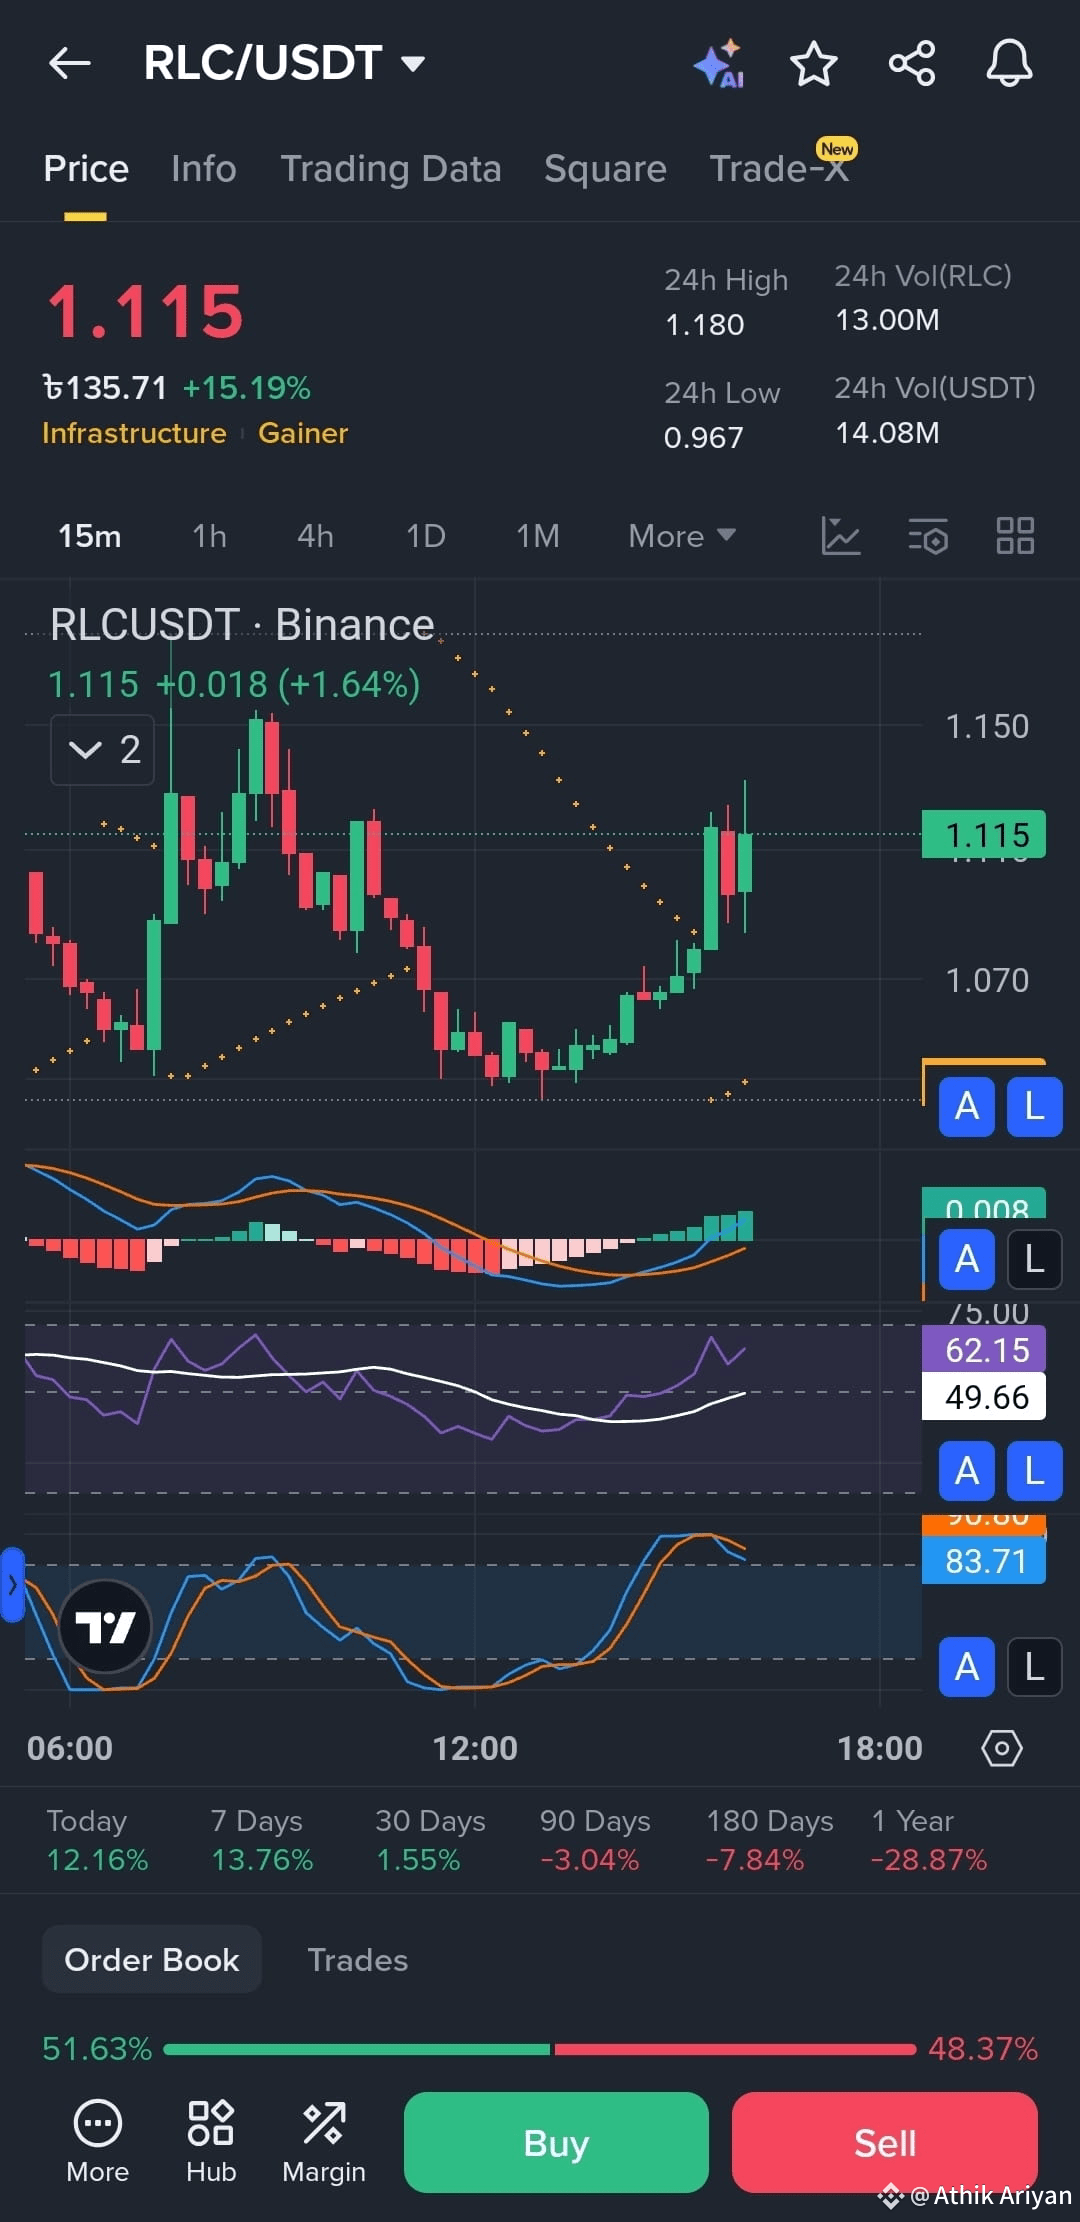The height and width of the screenshot is (2222, 1080).
Task: Tap the buy/sell ratio bar
Action: point(540,2049)
